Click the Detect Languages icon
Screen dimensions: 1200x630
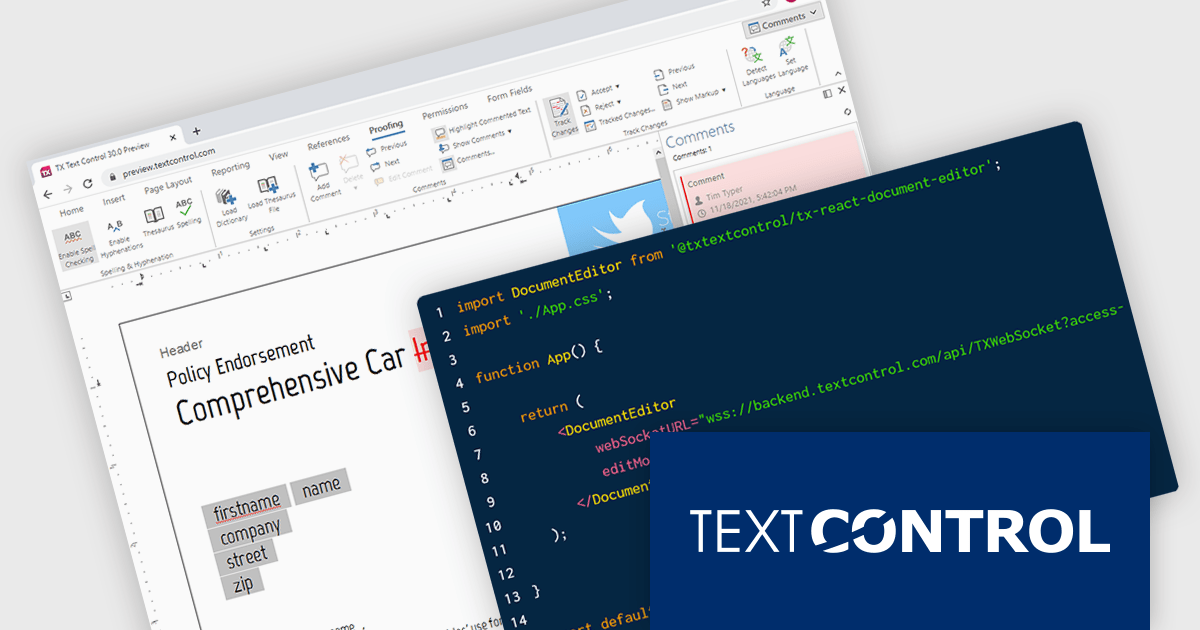(x=752, y=56)
